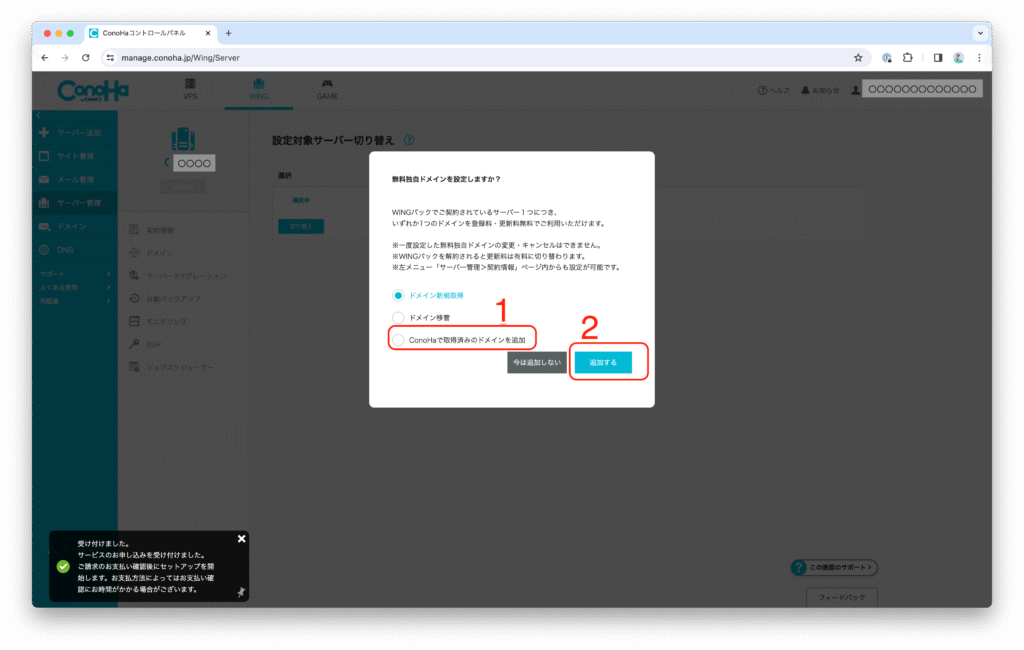Select the ConoHaコントロールパネル browser tab
1024x650 pixels.
click(150, 33)
